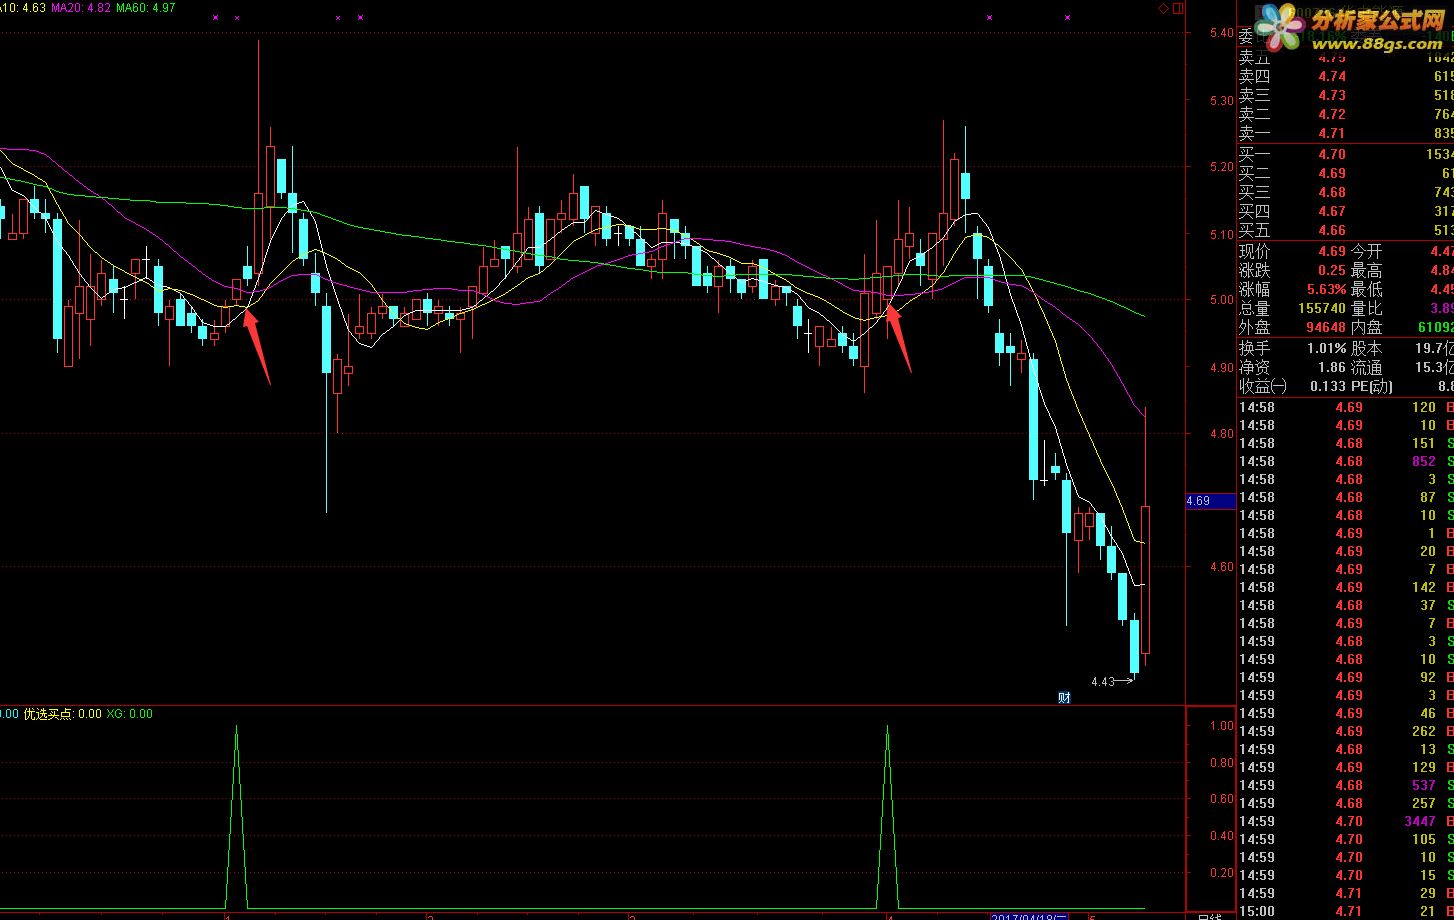The width and height of the screenshot is (1454, 920).
Task: Click the 总量 155740 total volume value
Action: pyautogui.click(x=1321, y=308)
